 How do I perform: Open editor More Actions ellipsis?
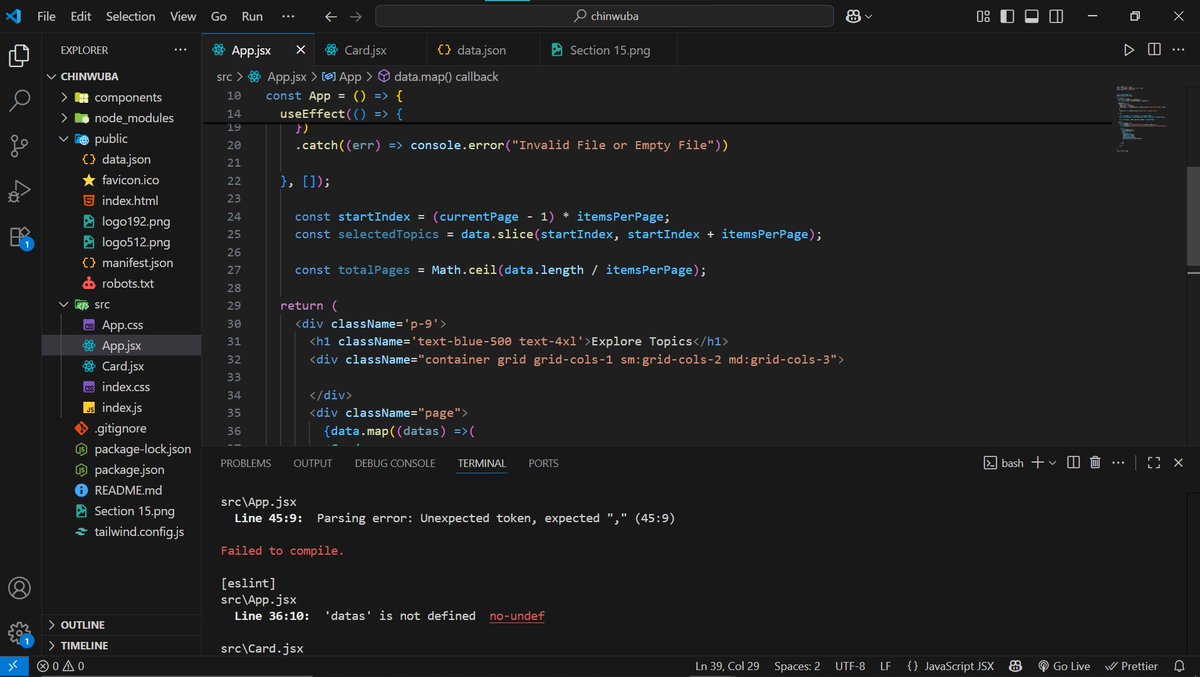pyautogui.click(x=1178, y=50)
